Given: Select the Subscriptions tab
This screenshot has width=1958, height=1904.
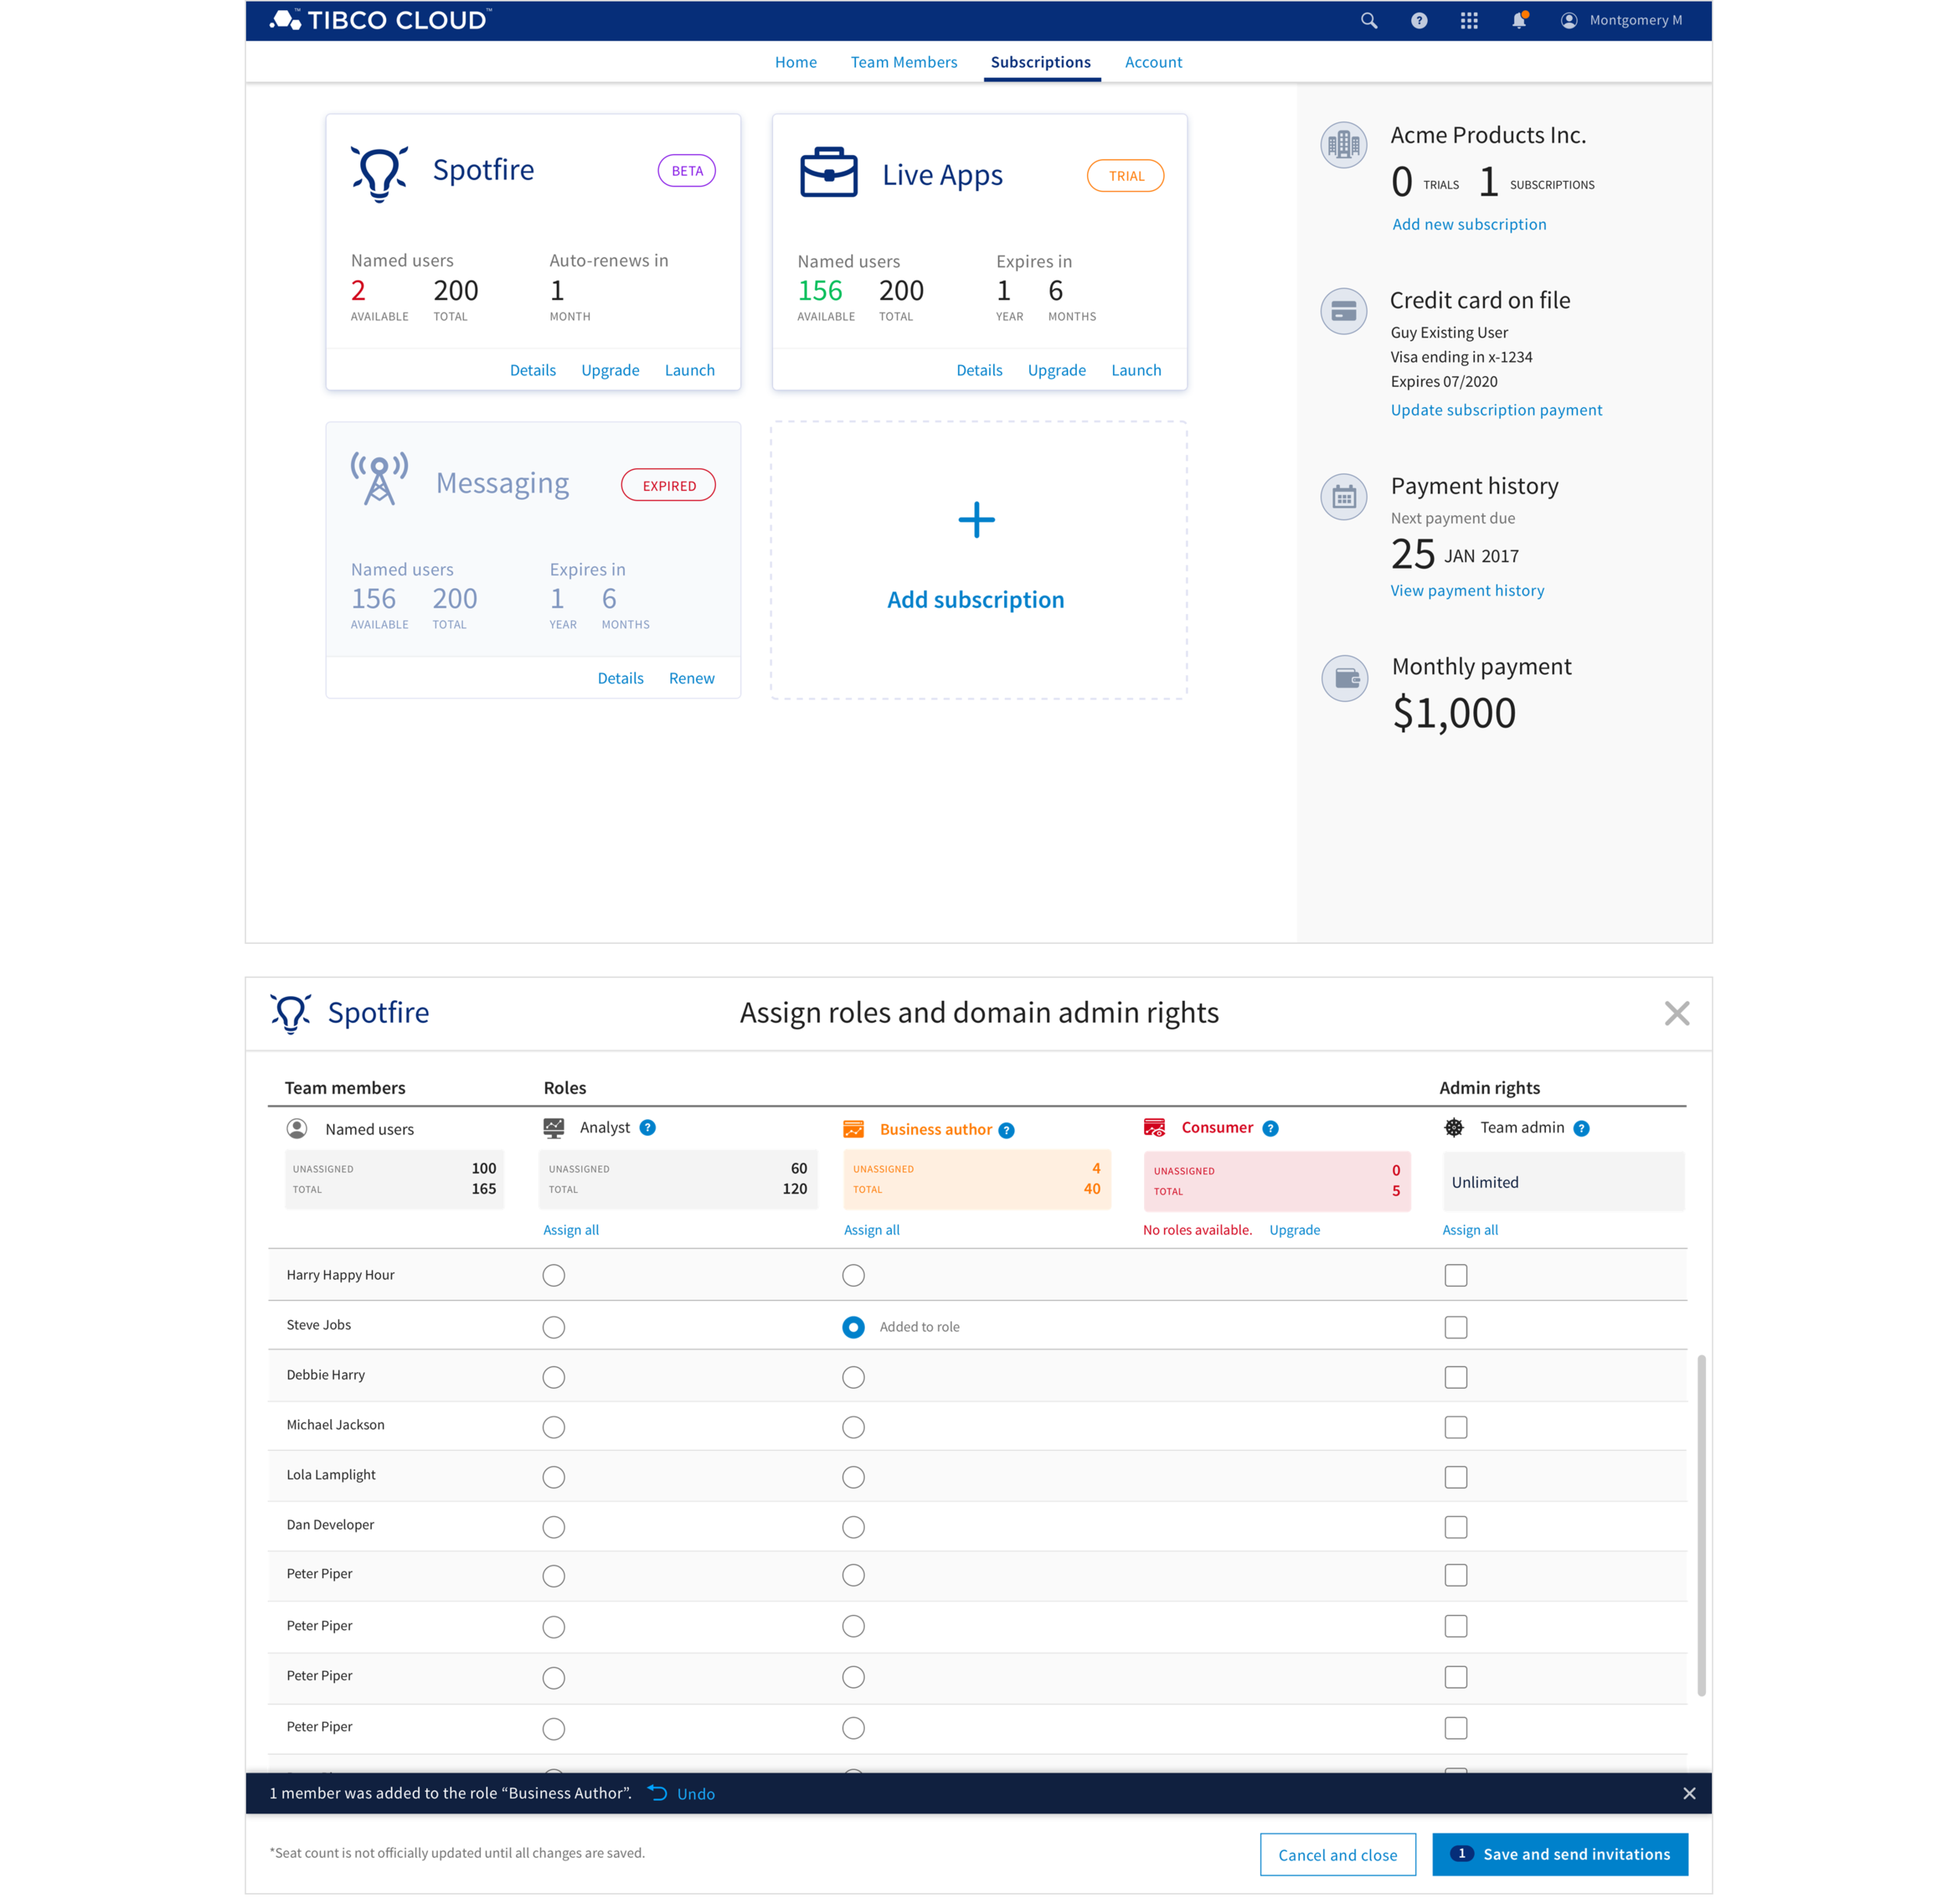Looking at the screenshot, I should 1040,62.
